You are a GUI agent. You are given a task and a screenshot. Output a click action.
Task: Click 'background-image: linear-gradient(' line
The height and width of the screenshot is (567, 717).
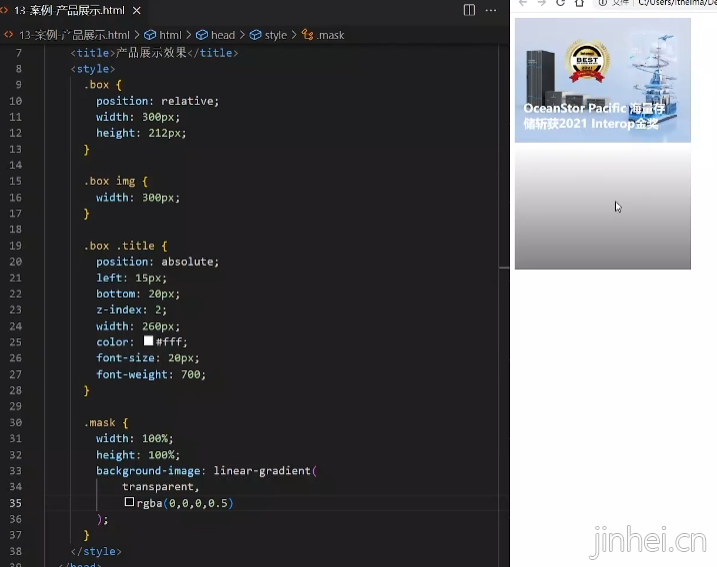point(207,471)
